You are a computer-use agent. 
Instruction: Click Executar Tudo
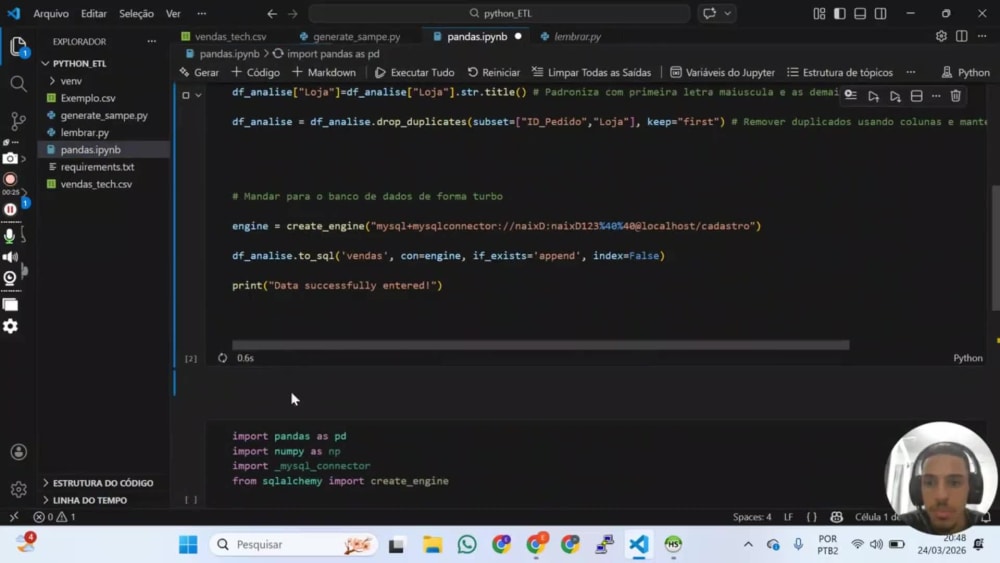coord(415,73)
